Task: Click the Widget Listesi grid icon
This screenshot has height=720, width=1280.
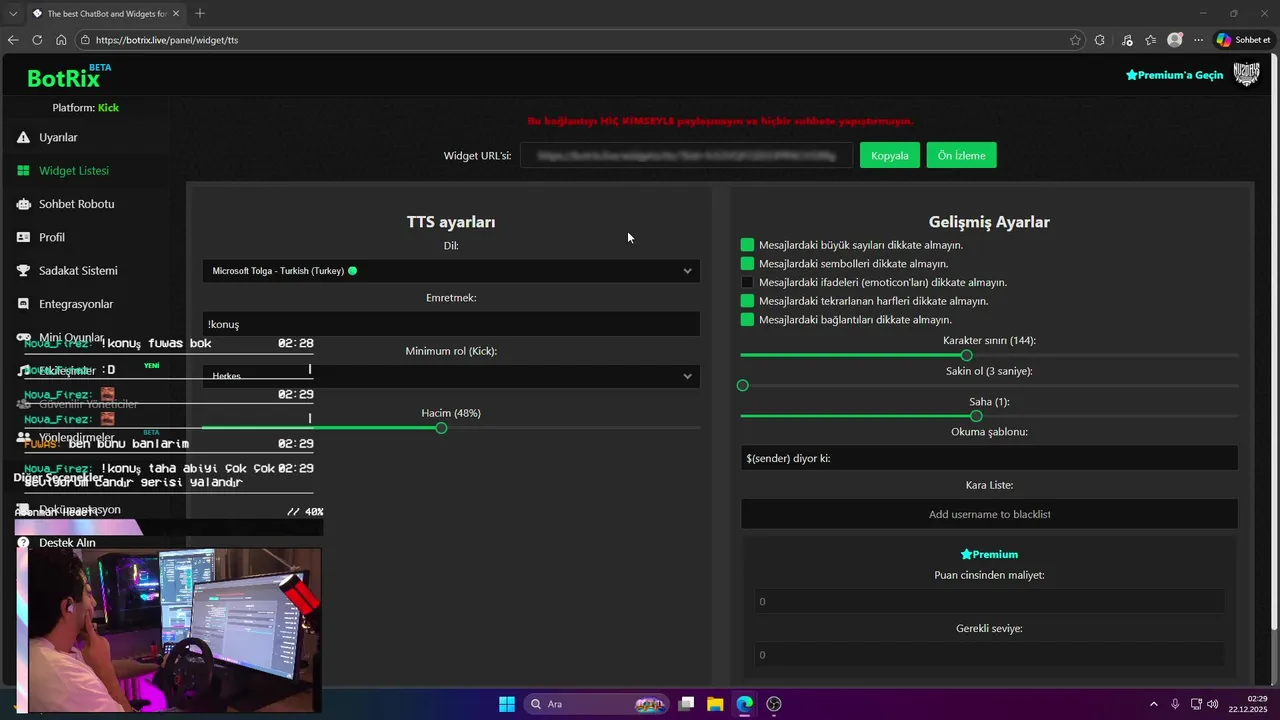Action: [23, 171]
